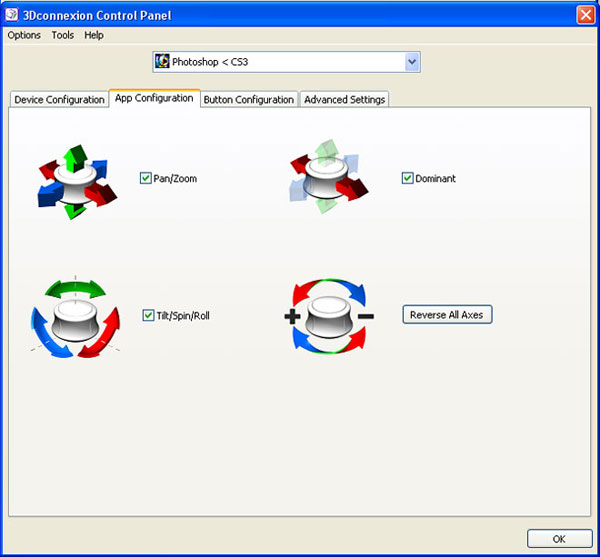The width and height of the screenshot is (600, 557).
Task: Confirm with the OK button
Action: coord(559,539)
